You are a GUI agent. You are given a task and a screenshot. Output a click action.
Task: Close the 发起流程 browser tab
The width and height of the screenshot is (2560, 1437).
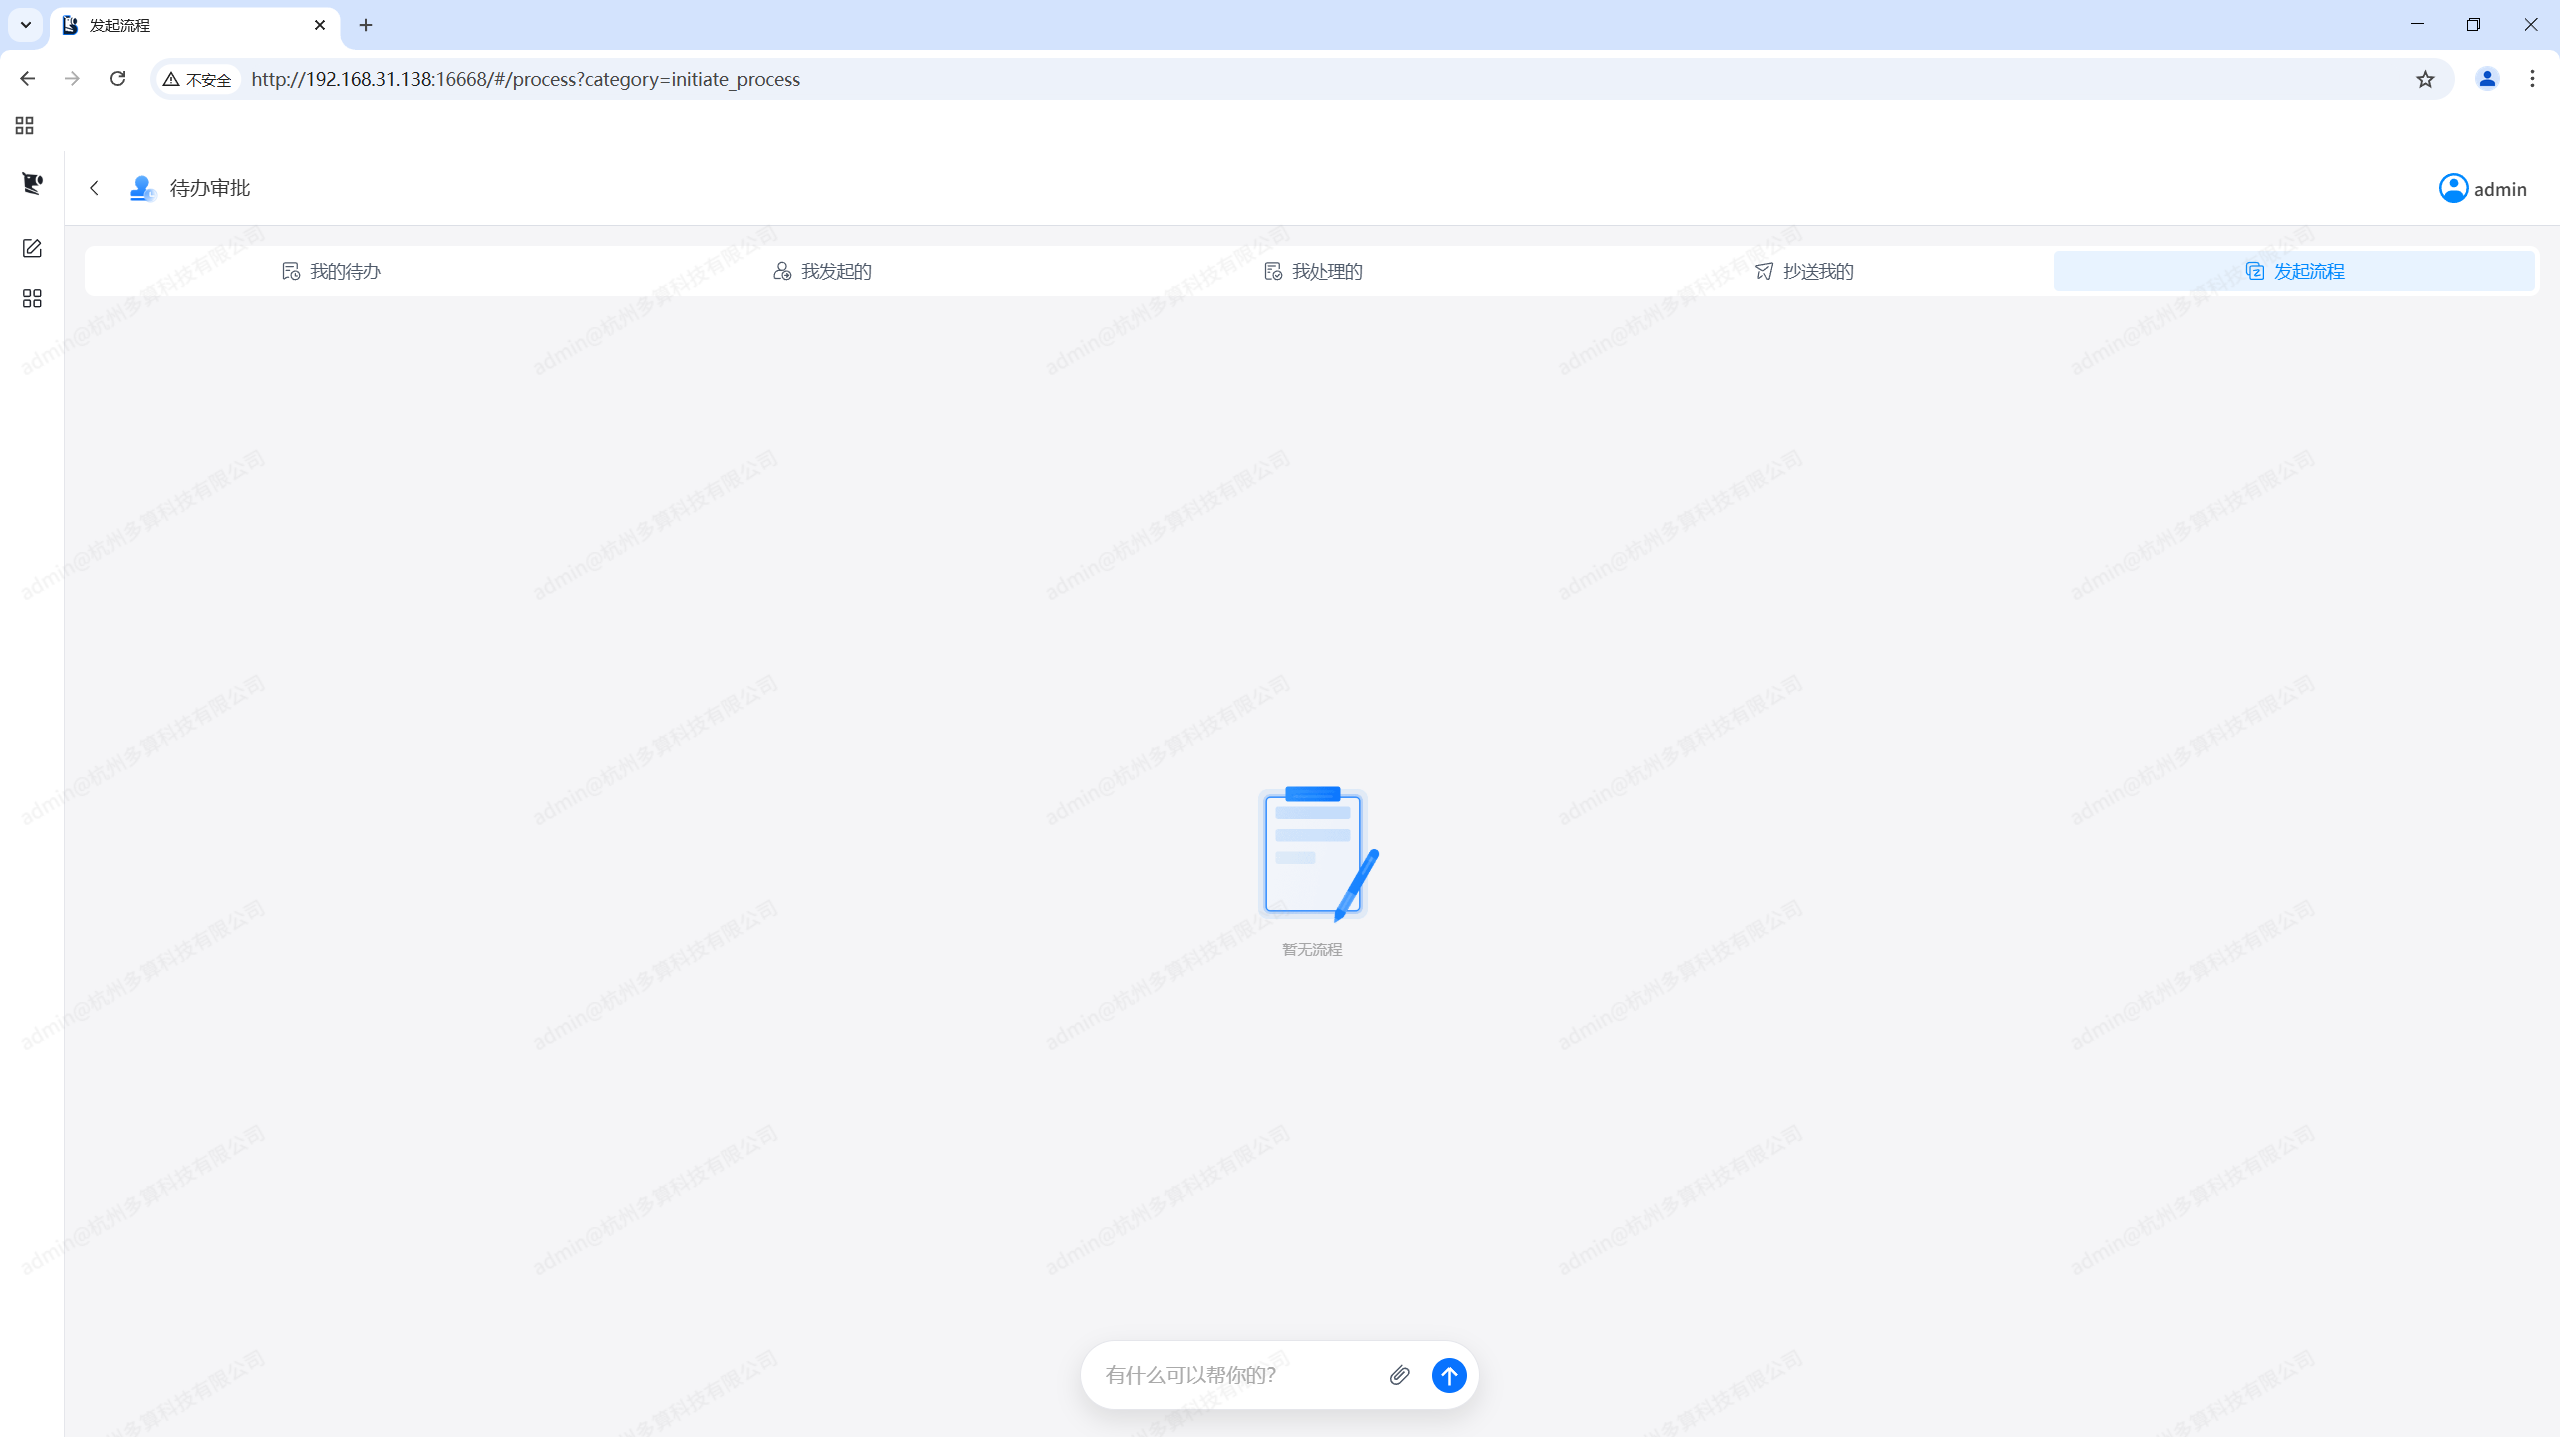320,25
